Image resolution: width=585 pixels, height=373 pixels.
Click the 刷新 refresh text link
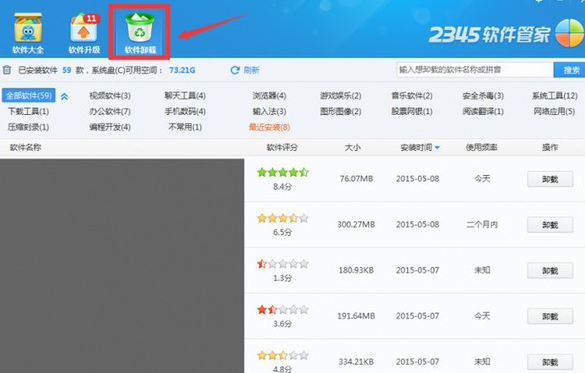coord(251,70)
